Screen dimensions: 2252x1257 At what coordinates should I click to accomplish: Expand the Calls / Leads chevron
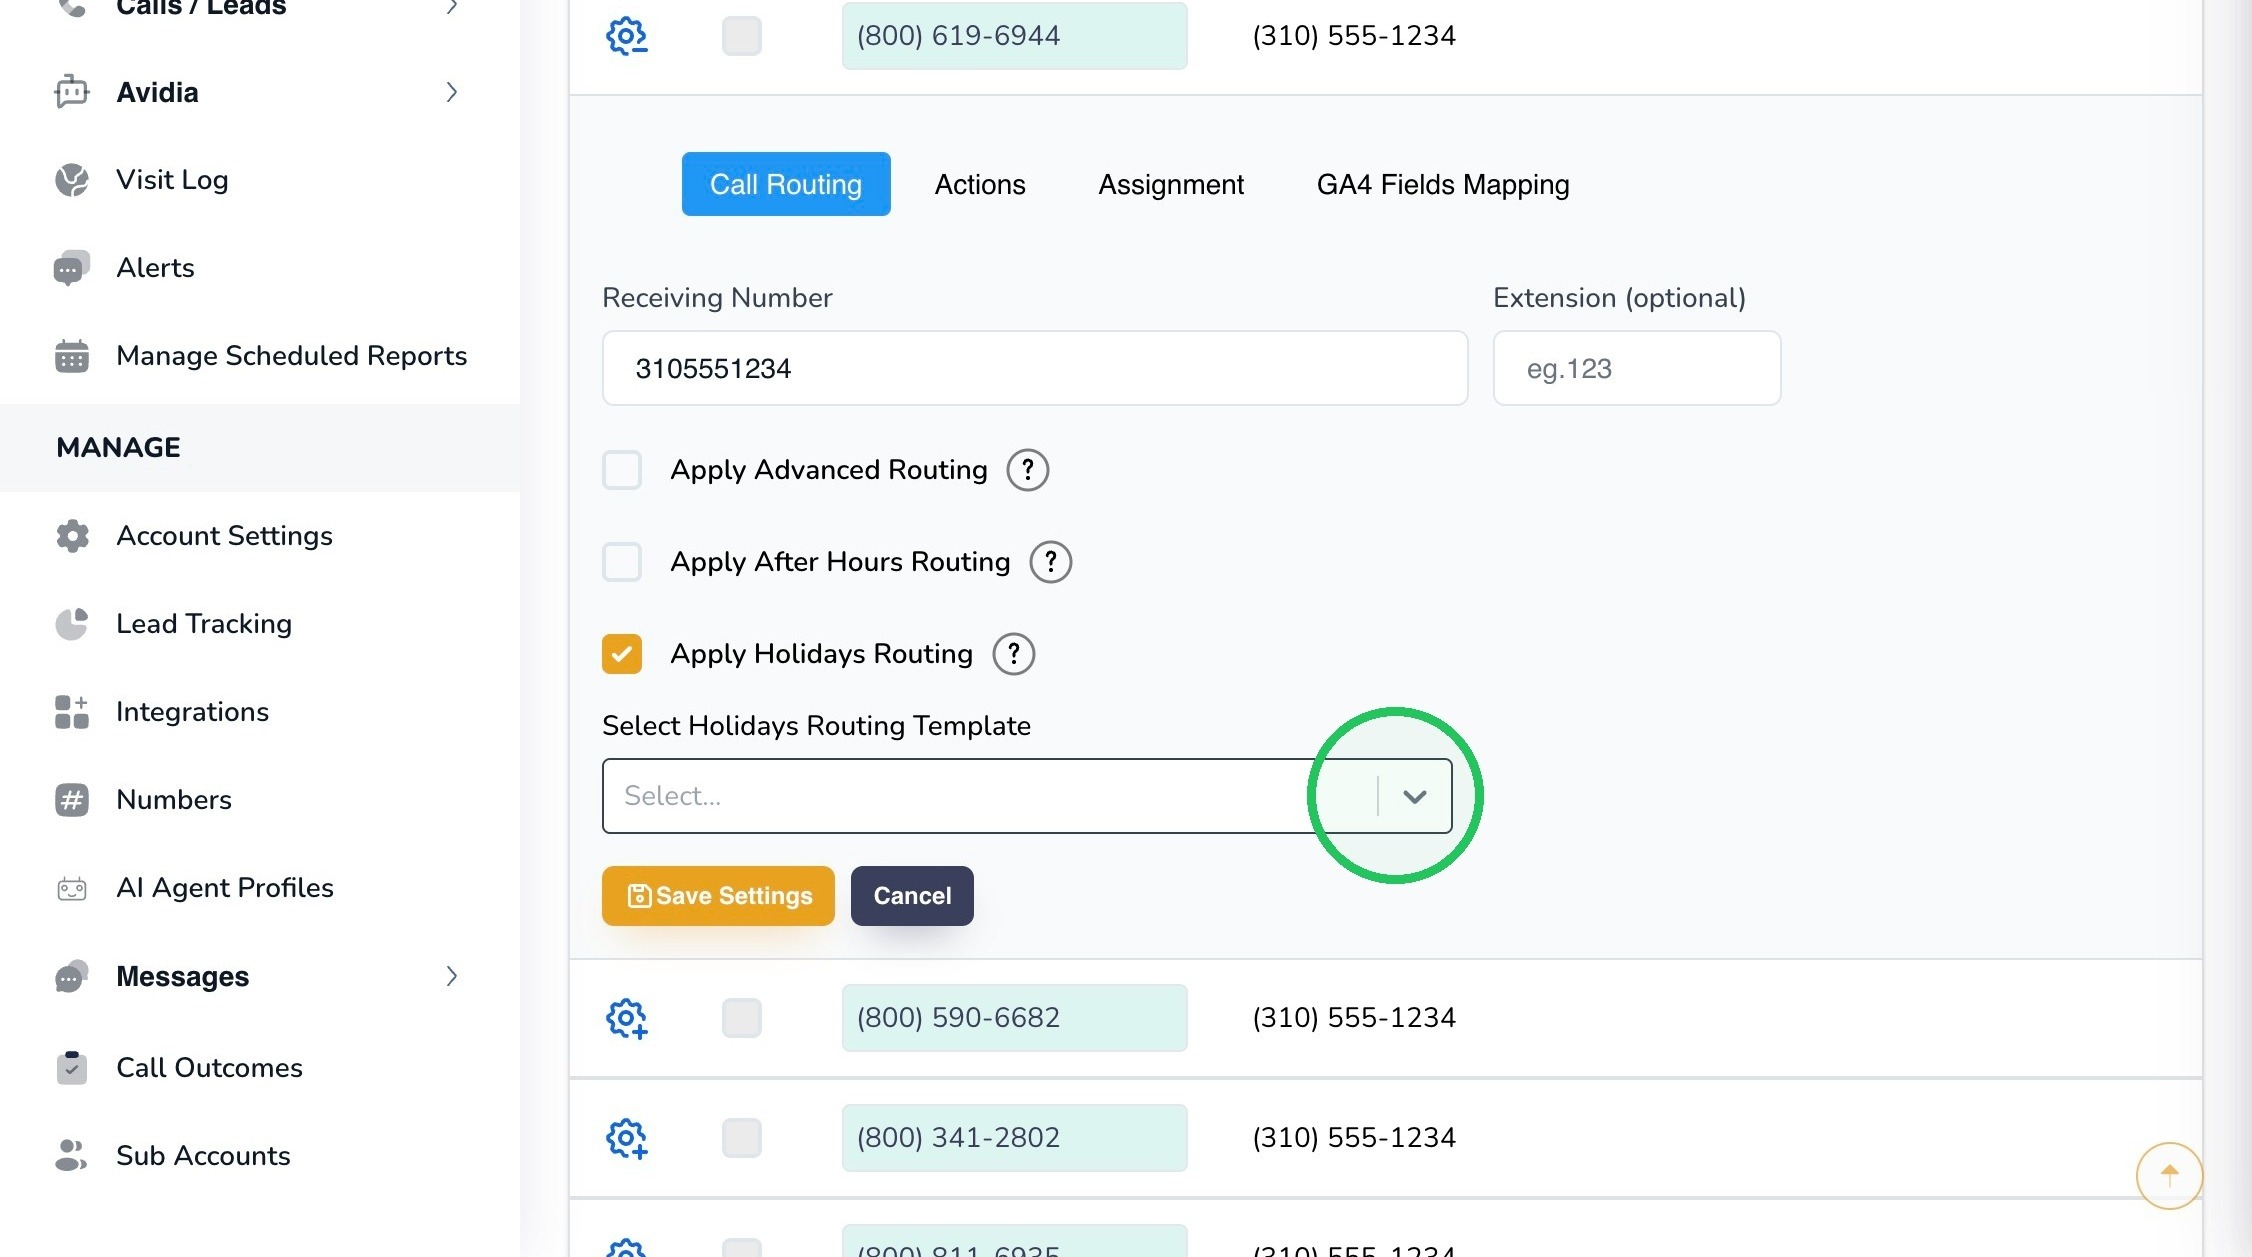tap(452, 7)
